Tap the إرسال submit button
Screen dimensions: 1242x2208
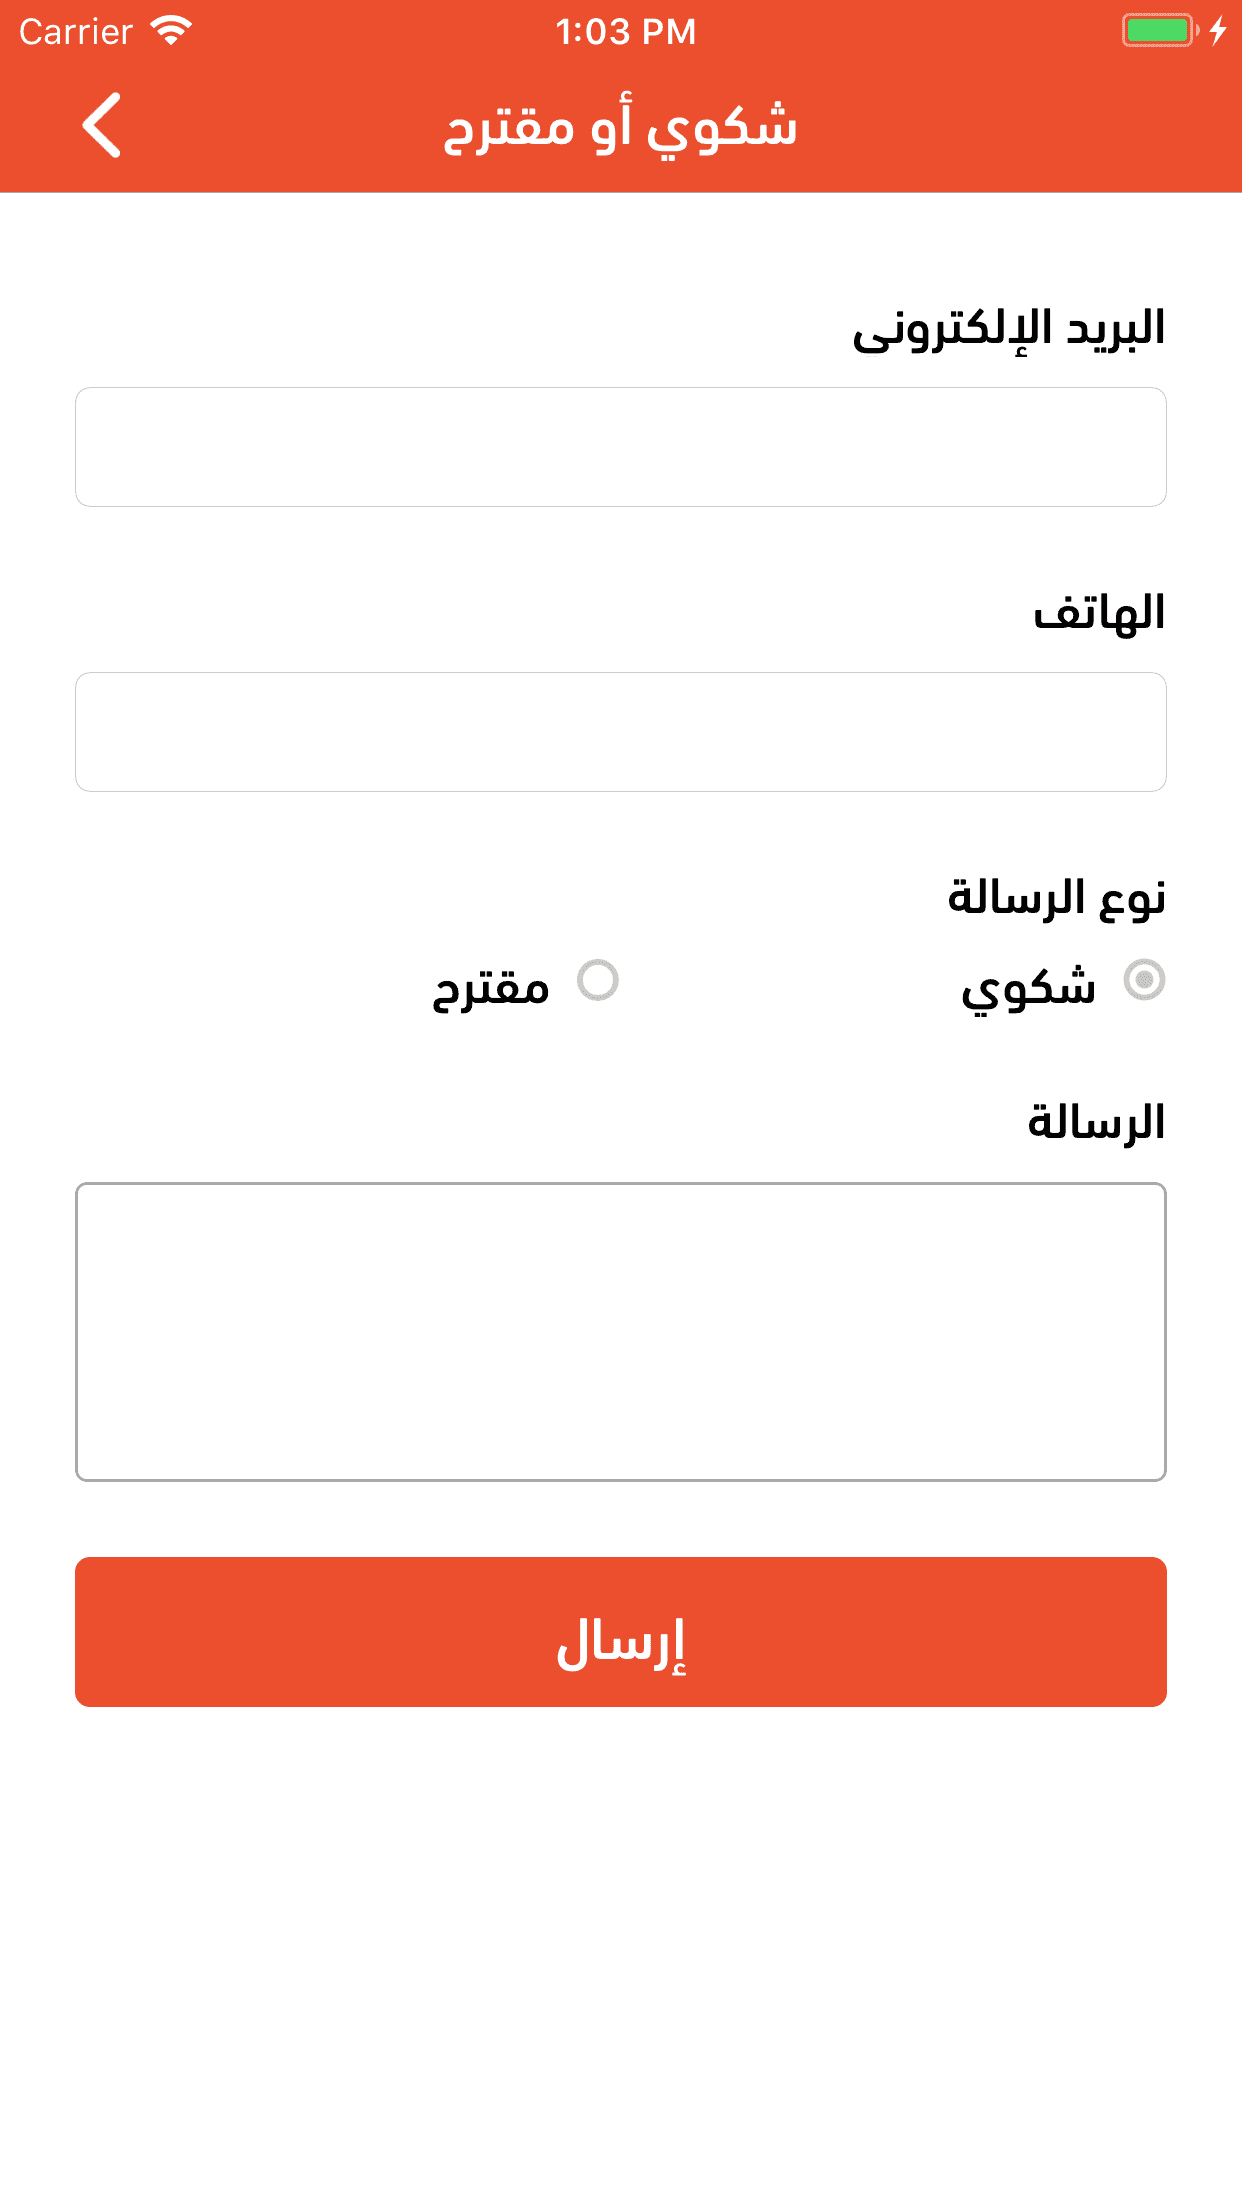point(621,1632)
